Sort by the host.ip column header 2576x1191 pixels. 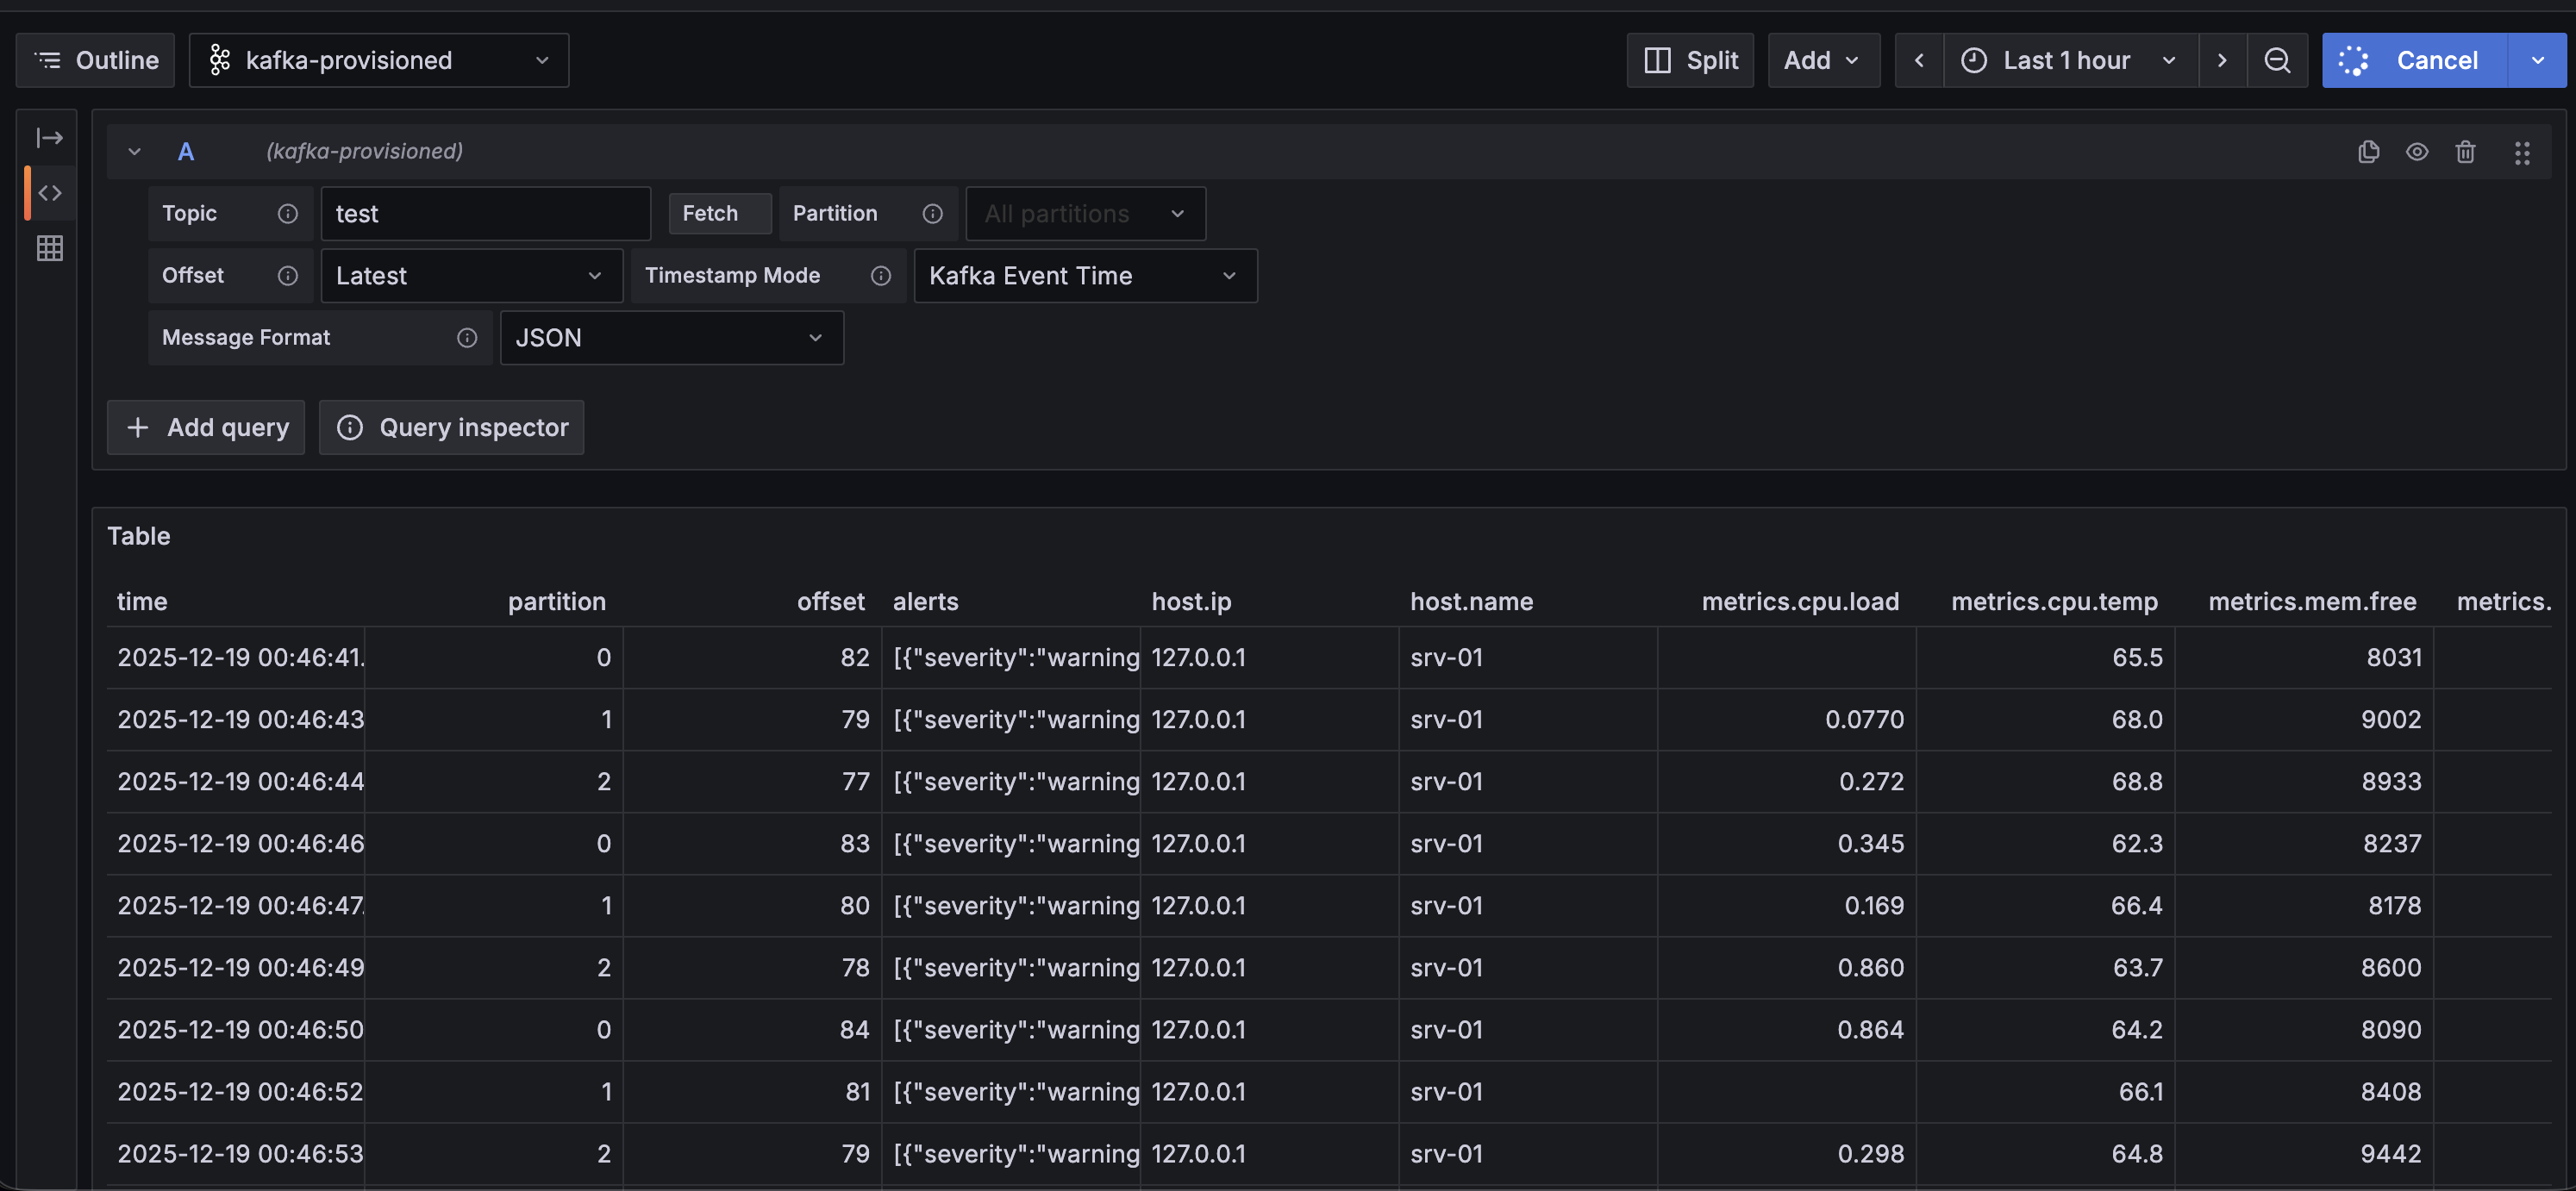coord(1191,601)
